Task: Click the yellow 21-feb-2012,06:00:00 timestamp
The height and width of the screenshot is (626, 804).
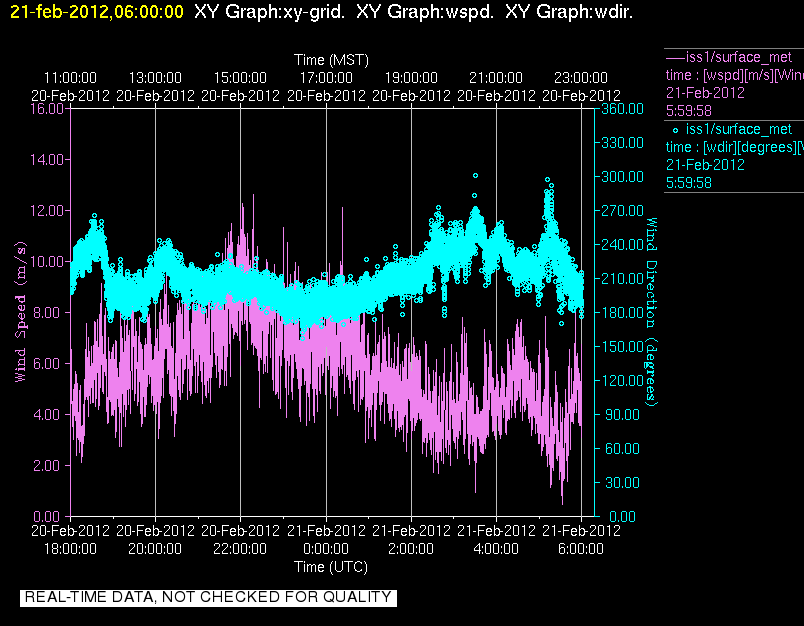Action: (x=96, y=12)
